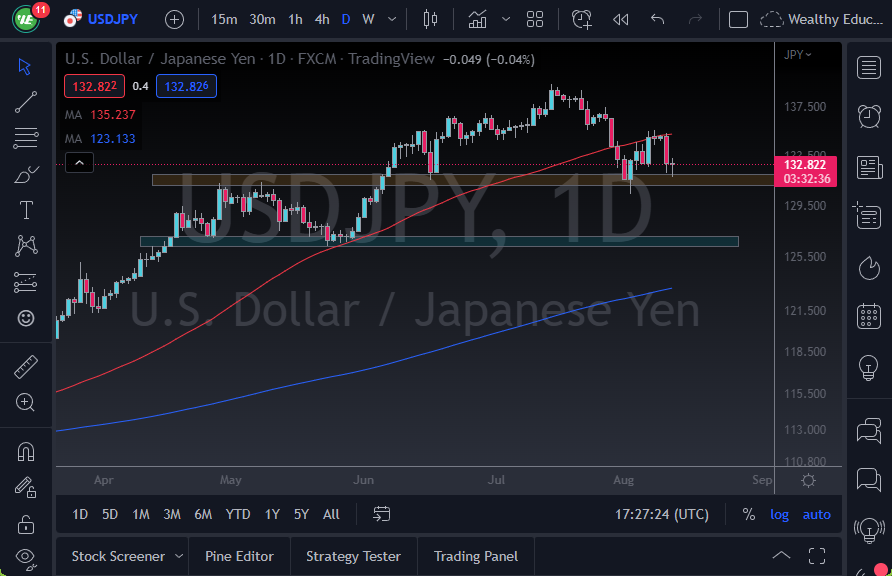Viewport: 892px width, 576px height.
Task: Switch to the 1h timeframe
Action: [x=295, y=19]
